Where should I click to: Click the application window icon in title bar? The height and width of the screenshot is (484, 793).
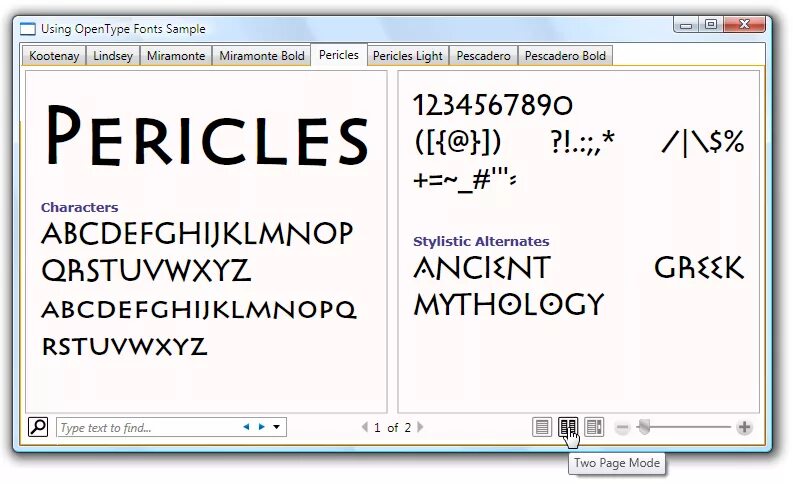[x=28, y=29]
